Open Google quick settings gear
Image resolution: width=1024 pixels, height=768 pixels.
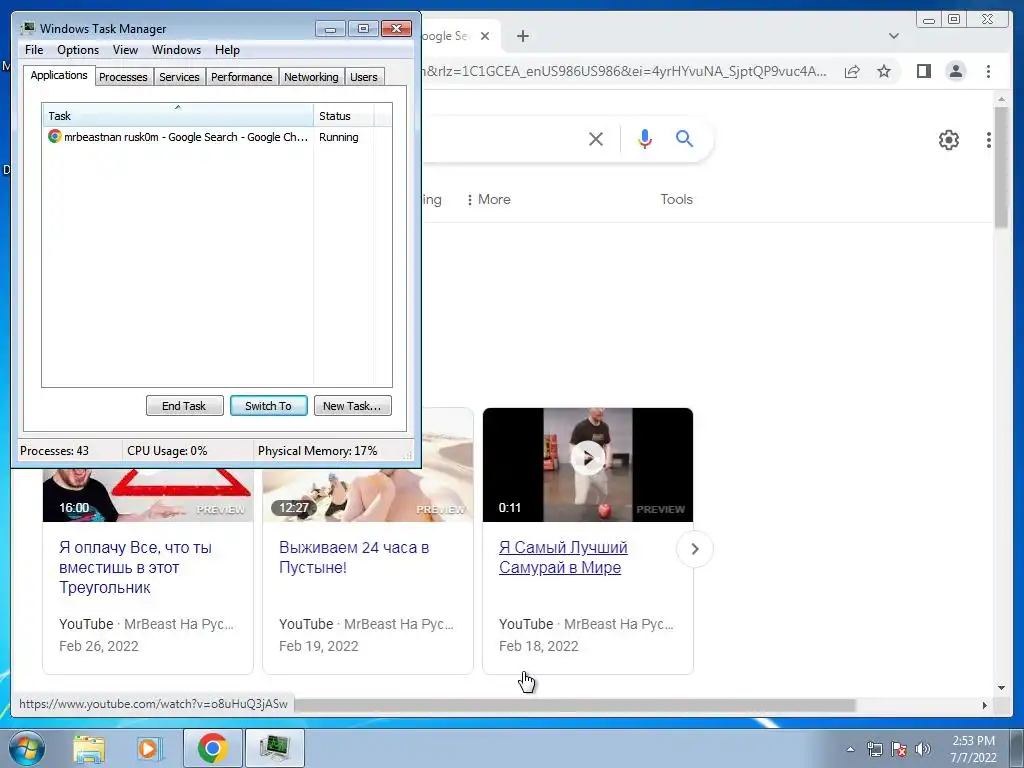pyautogui.click(x=948, y=139)
